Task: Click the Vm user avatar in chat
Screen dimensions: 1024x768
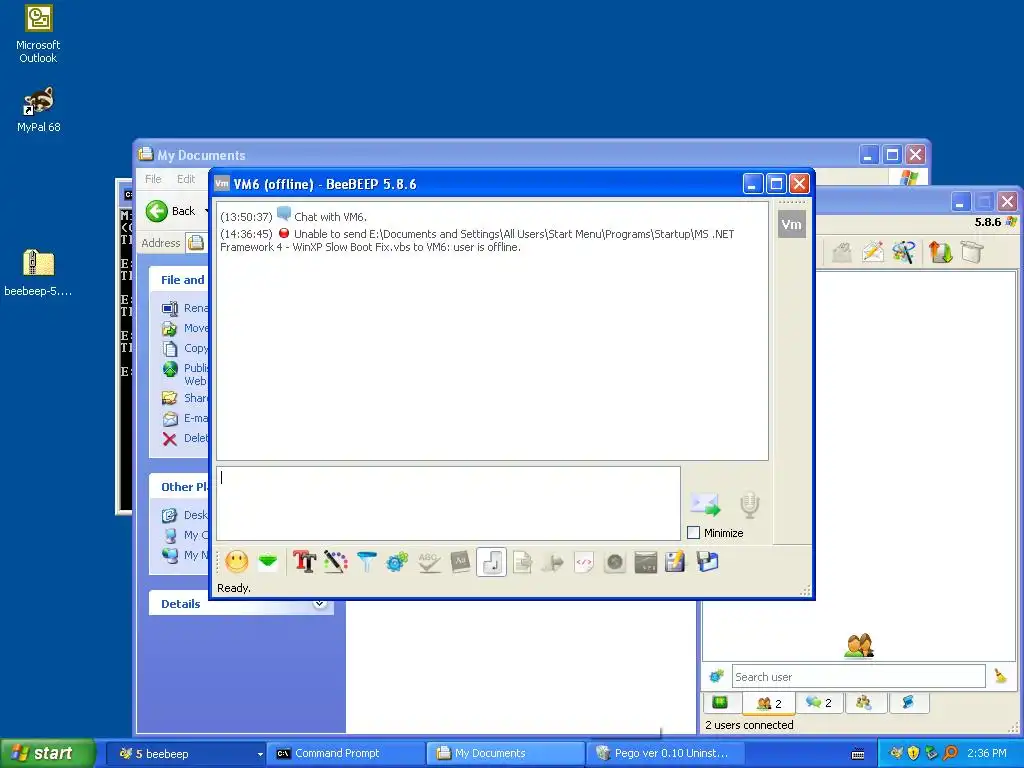Action: [792, 225]
